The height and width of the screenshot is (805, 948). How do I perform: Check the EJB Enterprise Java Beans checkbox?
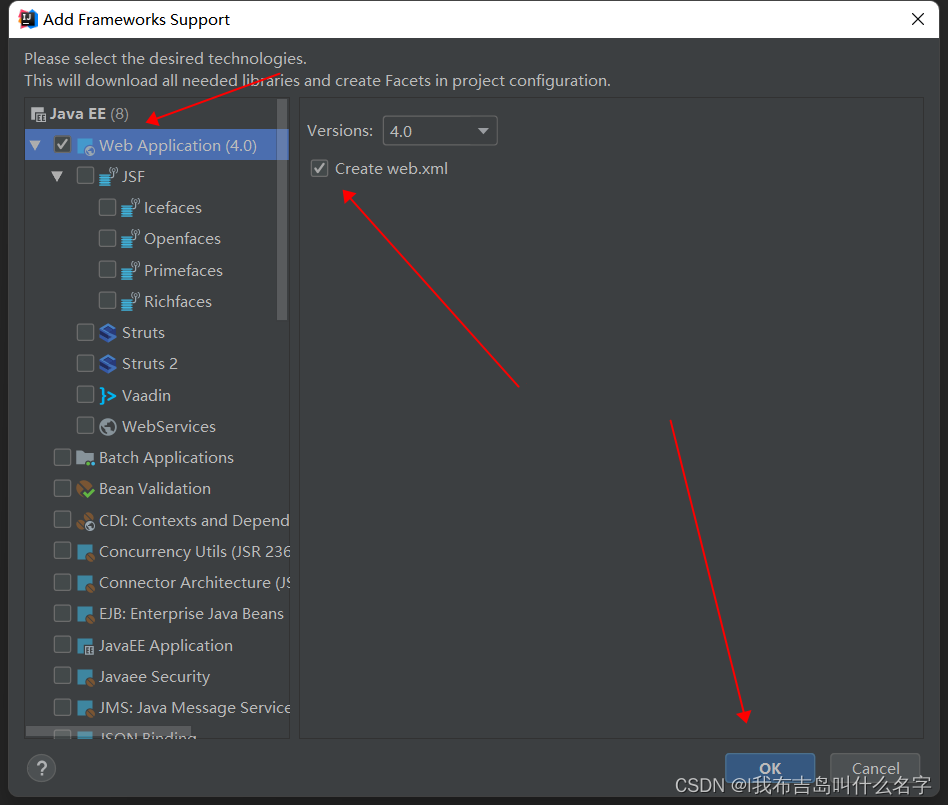click(62, 613)
